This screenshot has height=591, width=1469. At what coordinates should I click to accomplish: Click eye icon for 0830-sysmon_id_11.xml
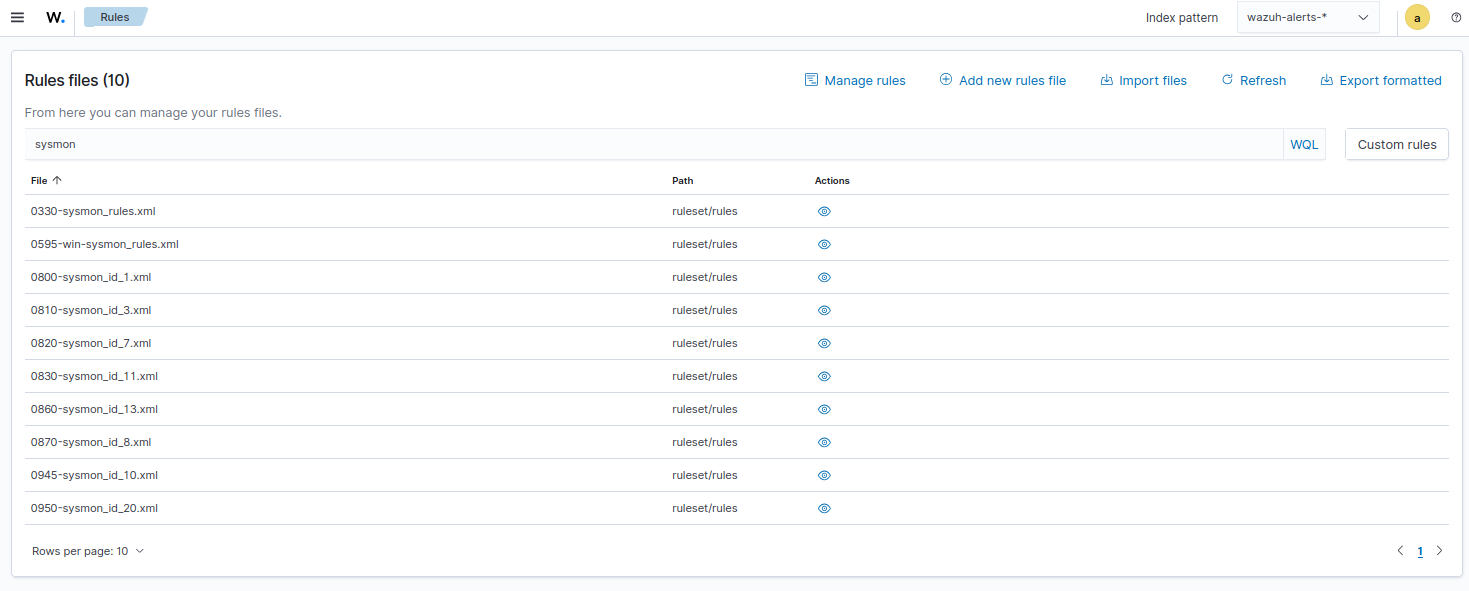pos(824,377)
